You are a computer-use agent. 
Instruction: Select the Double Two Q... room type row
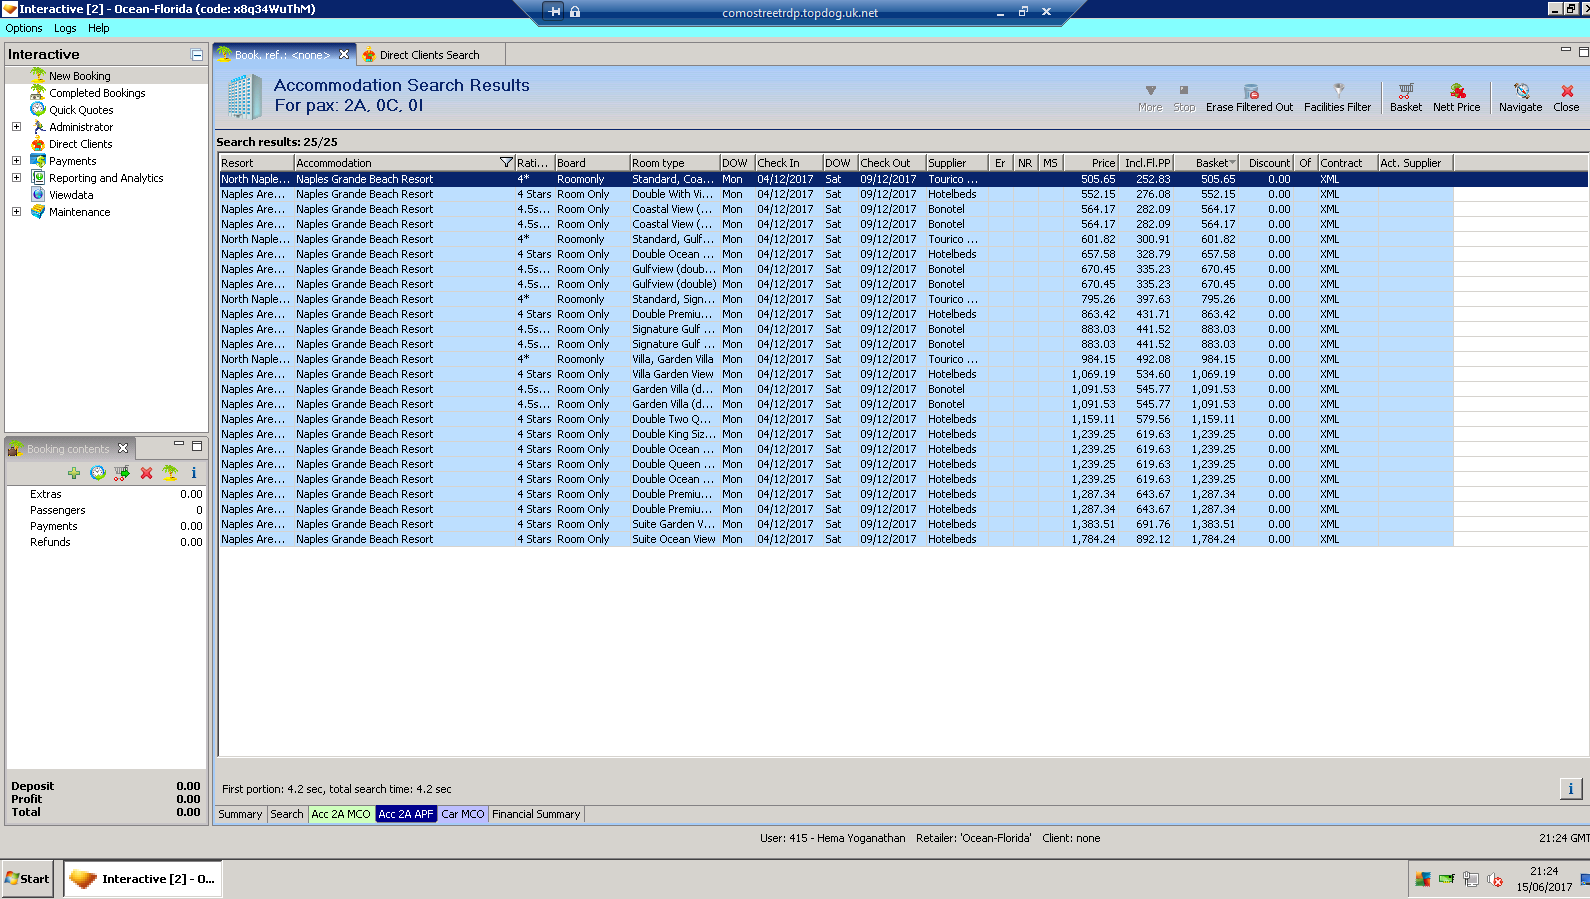836,419
